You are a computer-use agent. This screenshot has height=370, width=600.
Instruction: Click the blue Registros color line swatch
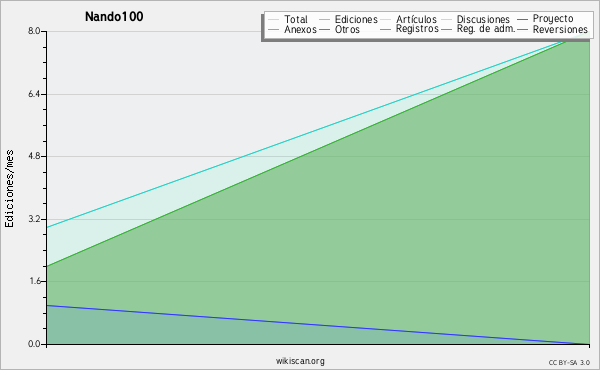[x=385, y=29]
